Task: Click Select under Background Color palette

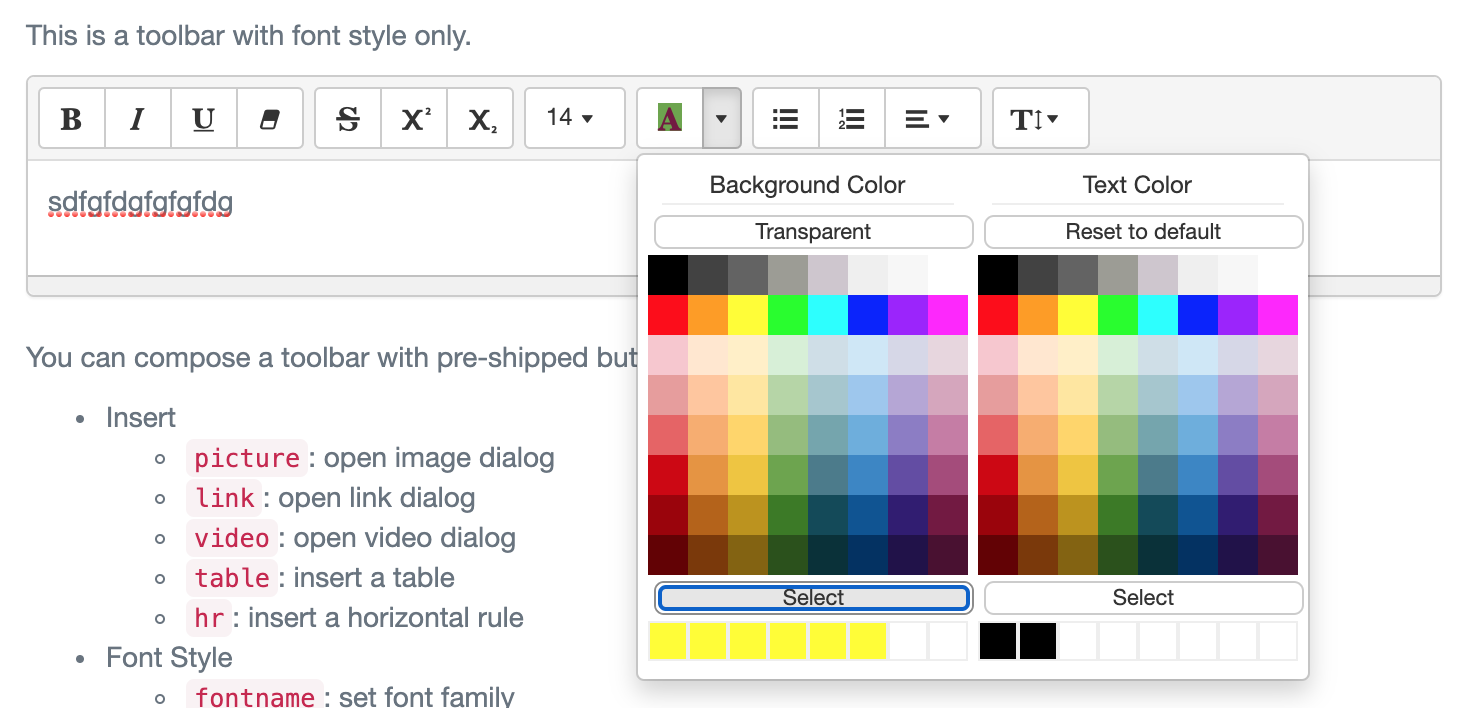Action: (x=813, y=598)
